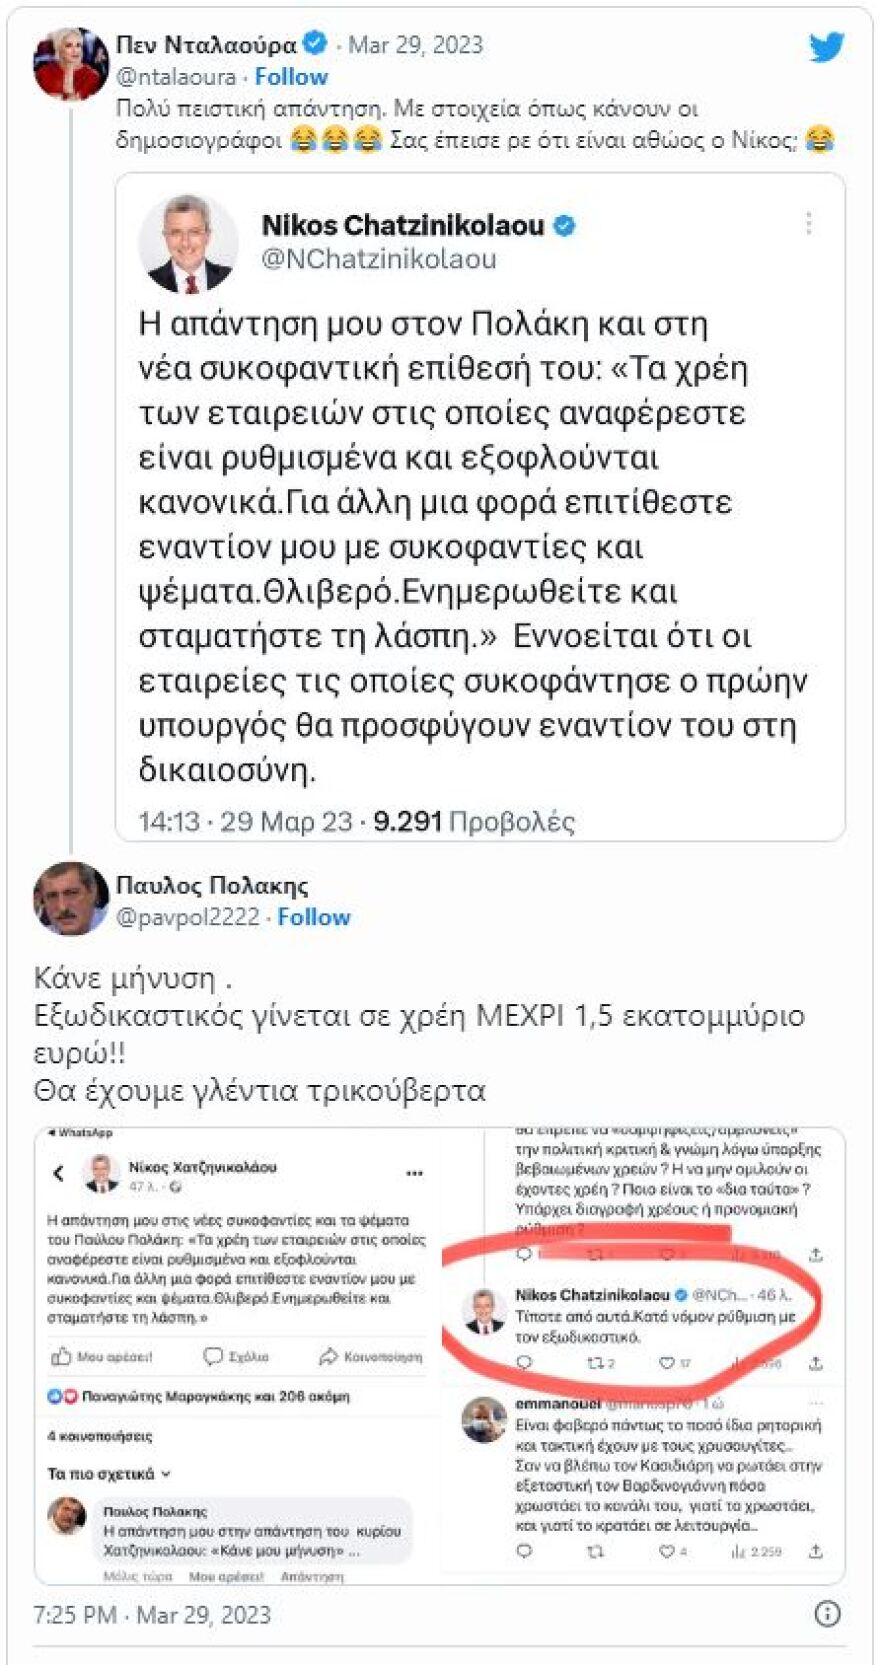Click the share icon under emmanouel's comment
Screen dimensions: 880x1665
pos(815,1551)
